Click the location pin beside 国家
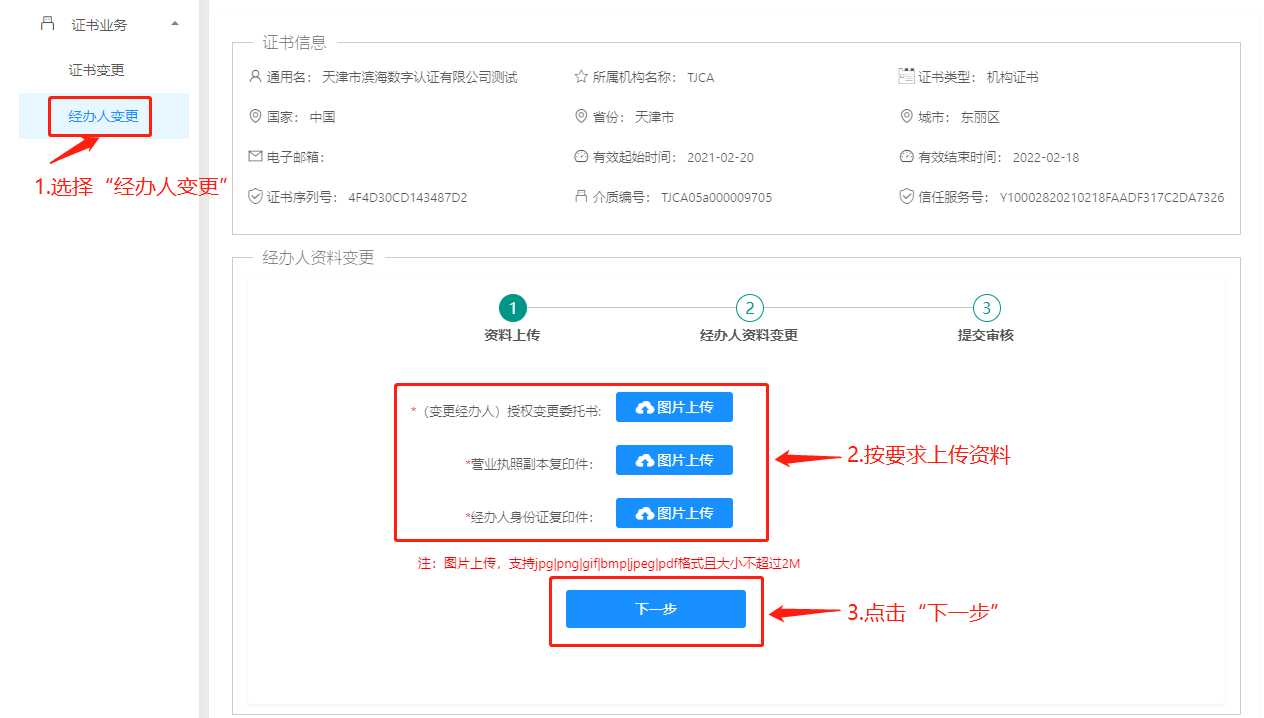The image size is (1264, 718). [255, 117]
